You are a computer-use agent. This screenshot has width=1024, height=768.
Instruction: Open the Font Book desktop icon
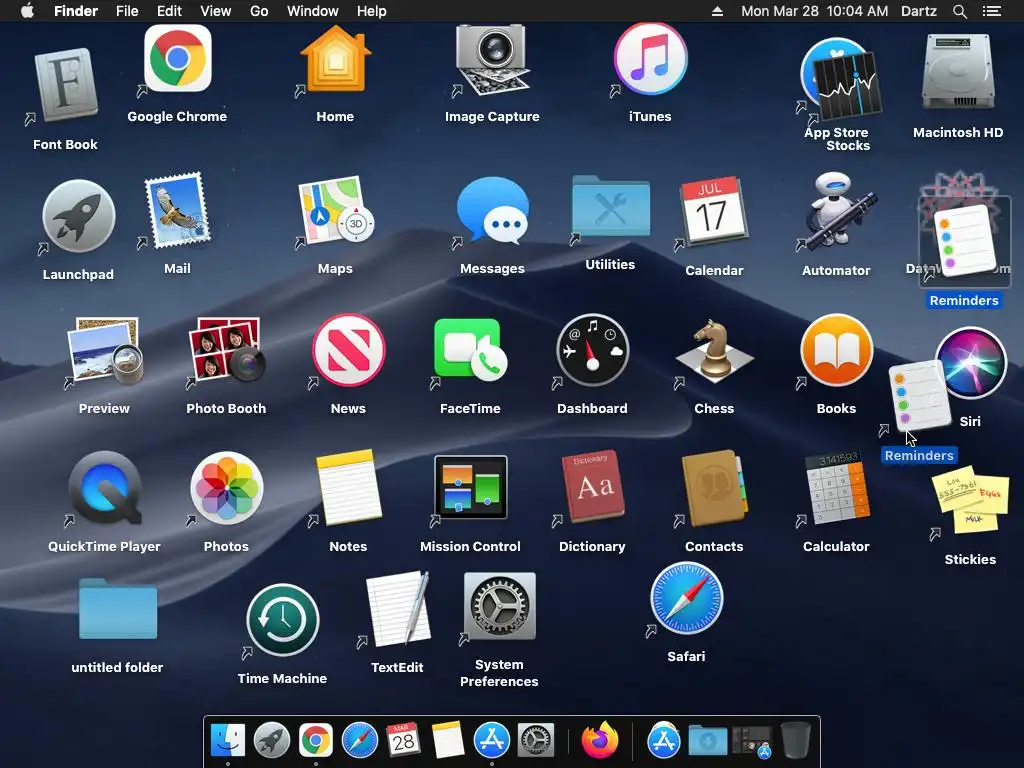click(x=66, y=86)
